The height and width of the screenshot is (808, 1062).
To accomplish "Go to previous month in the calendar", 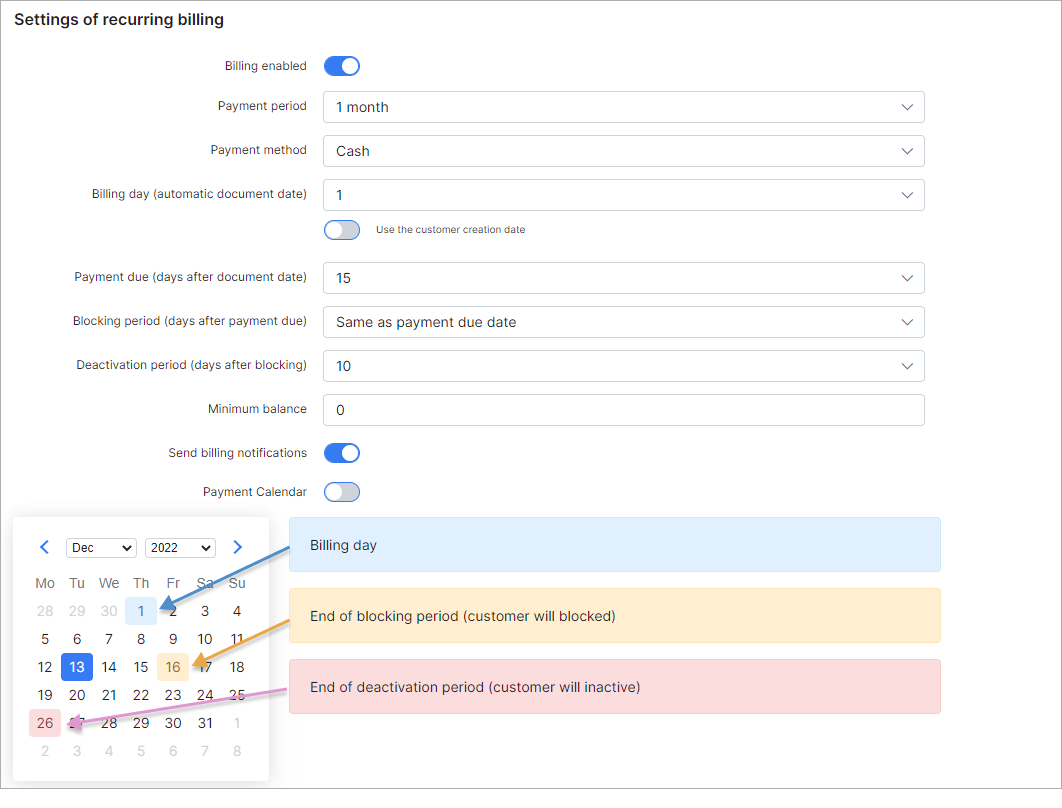I will (x=44, y=547).
